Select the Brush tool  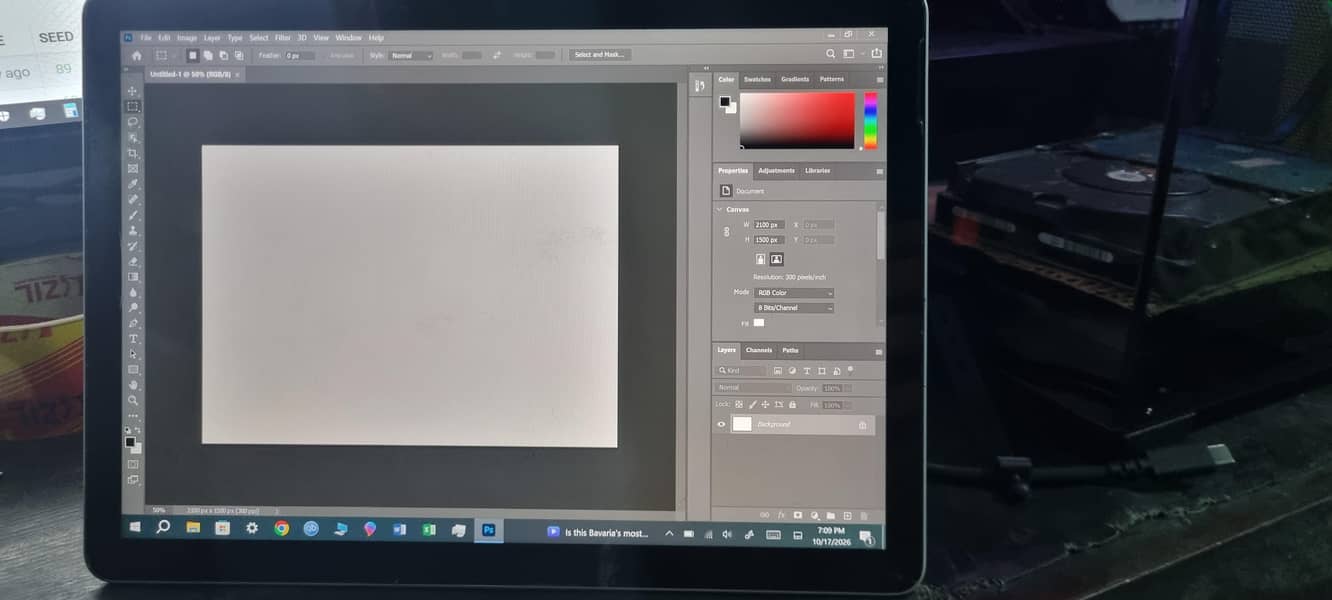[132, 215]
